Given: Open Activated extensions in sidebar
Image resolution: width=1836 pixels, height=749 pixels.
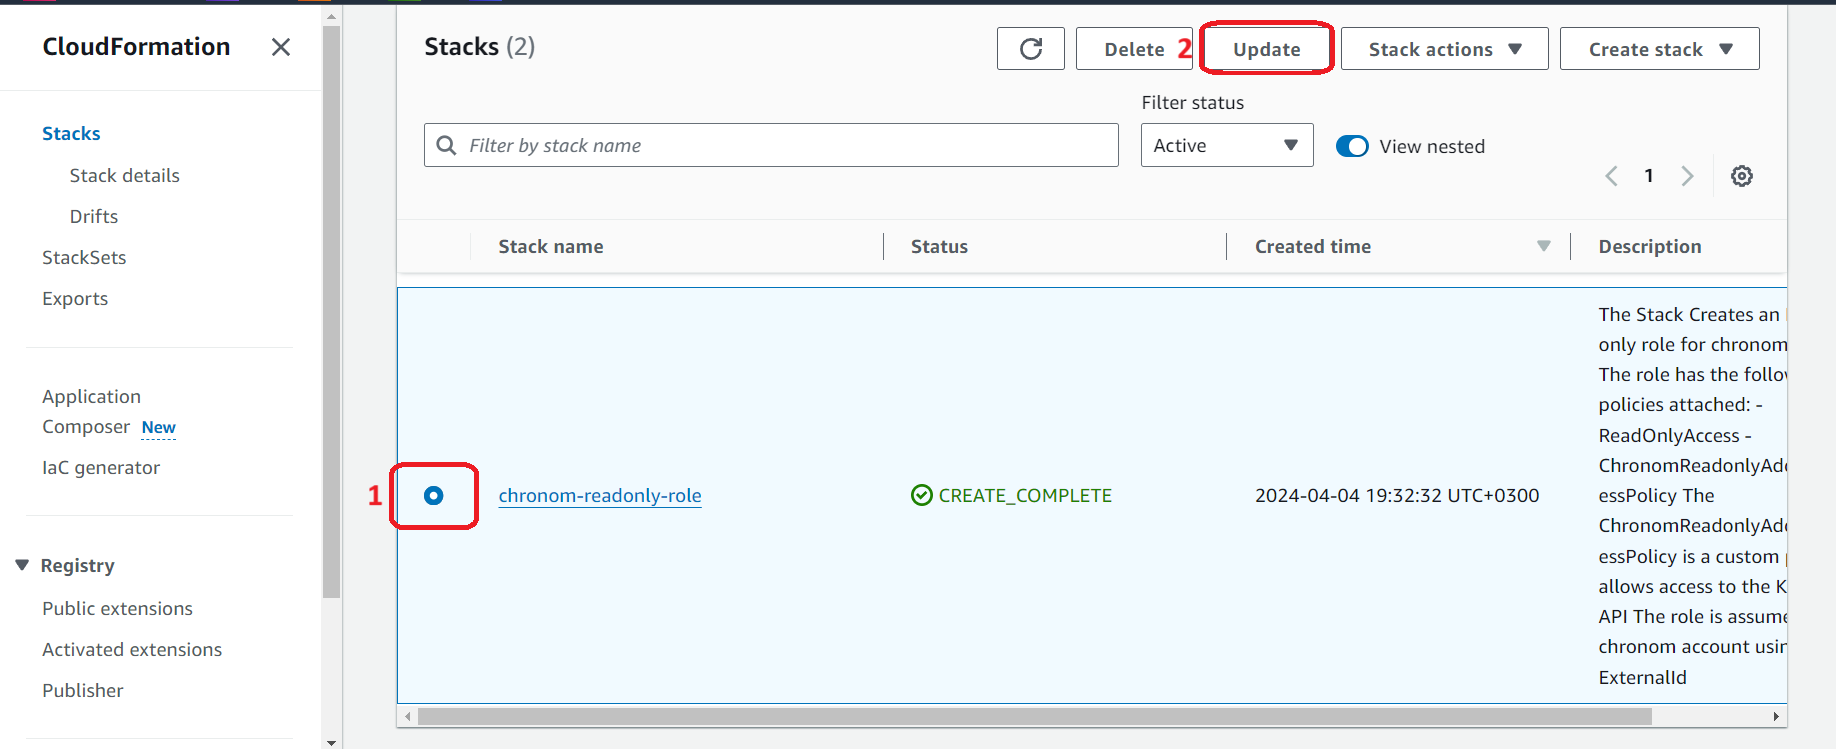Looking at the screenshot, I should click(132, 649).
